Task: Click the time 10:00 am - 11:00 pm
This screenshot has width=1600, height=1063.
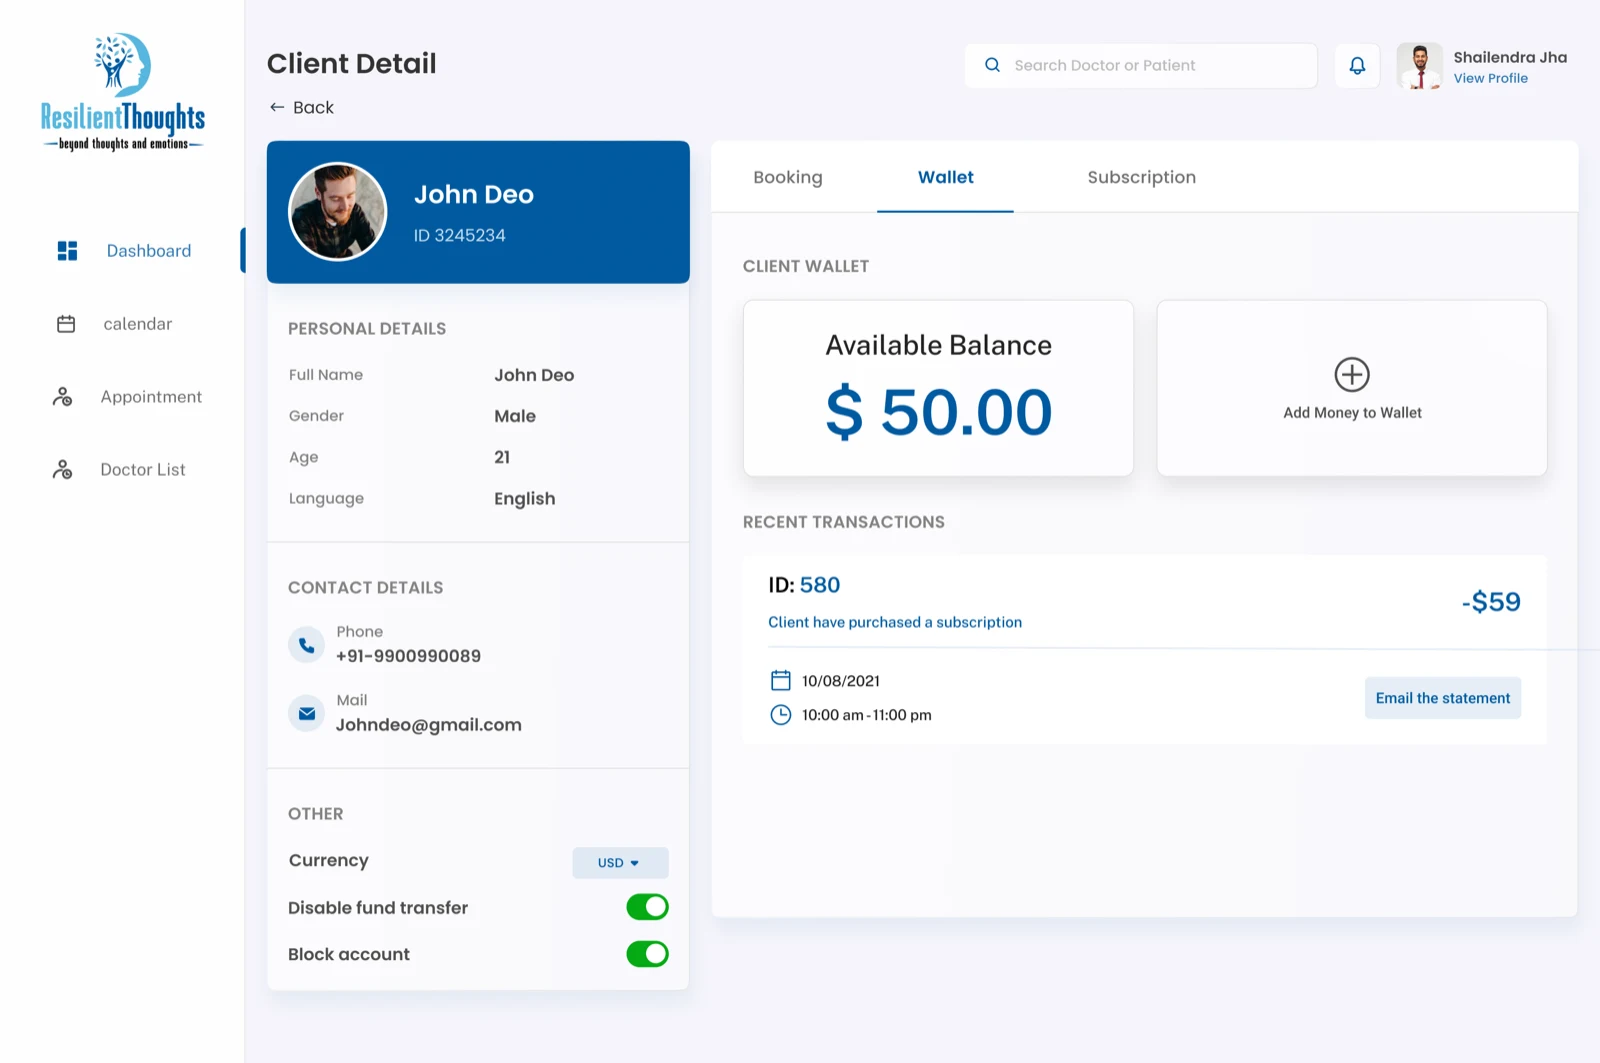Action: 867,715
